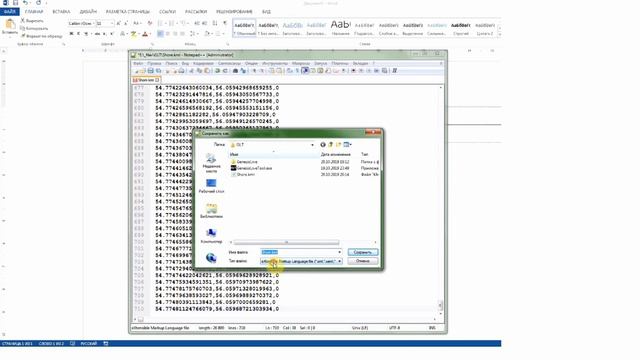Open the Плагины menu in Notepad++
The image size is (640, 360).
[340, 64]
